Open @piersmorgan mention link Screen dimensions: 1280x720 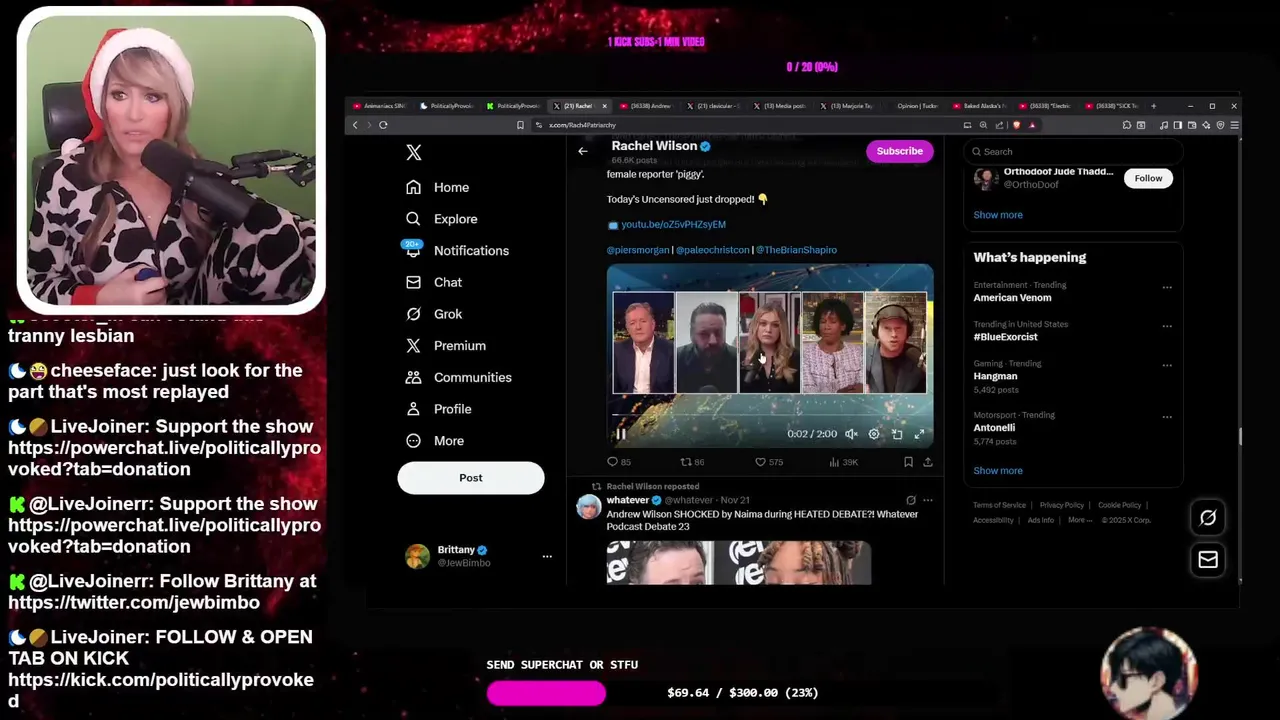point(638,250)
